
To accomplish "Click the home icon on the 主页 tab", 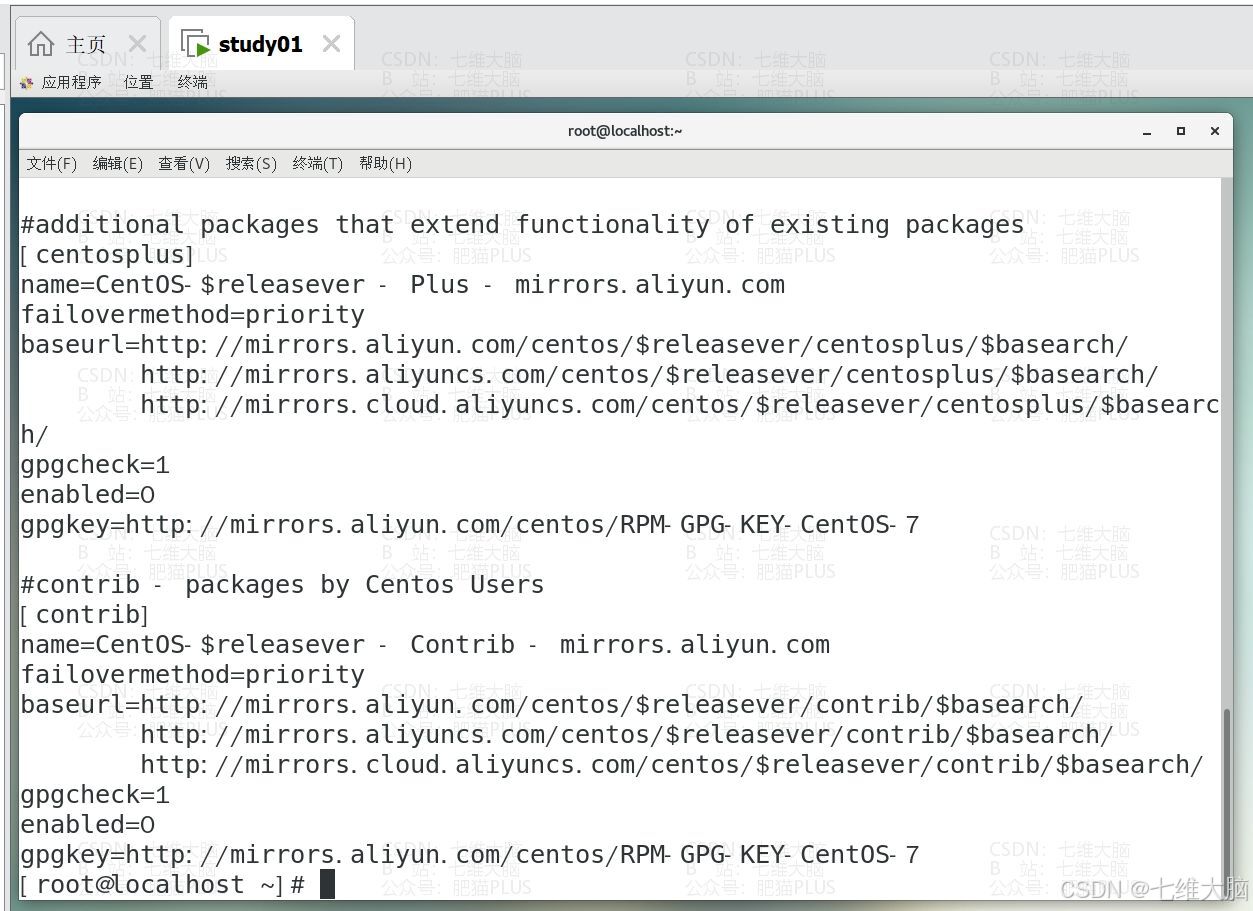I will 41,44.
